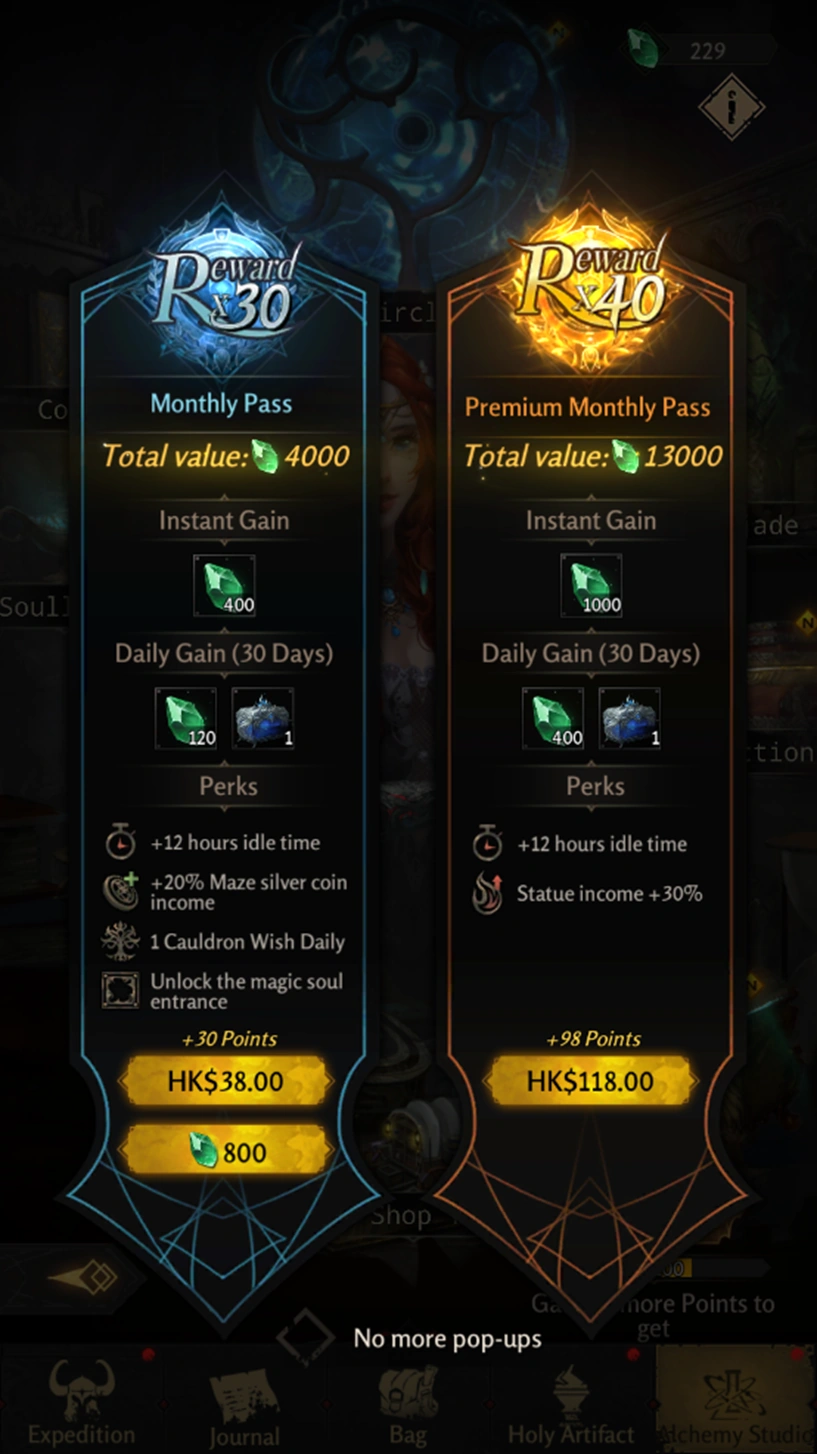View Premium Pass daily chest reward
Image resolution: width=817 pixels, height=1454 pixels.
coord(629,719)
